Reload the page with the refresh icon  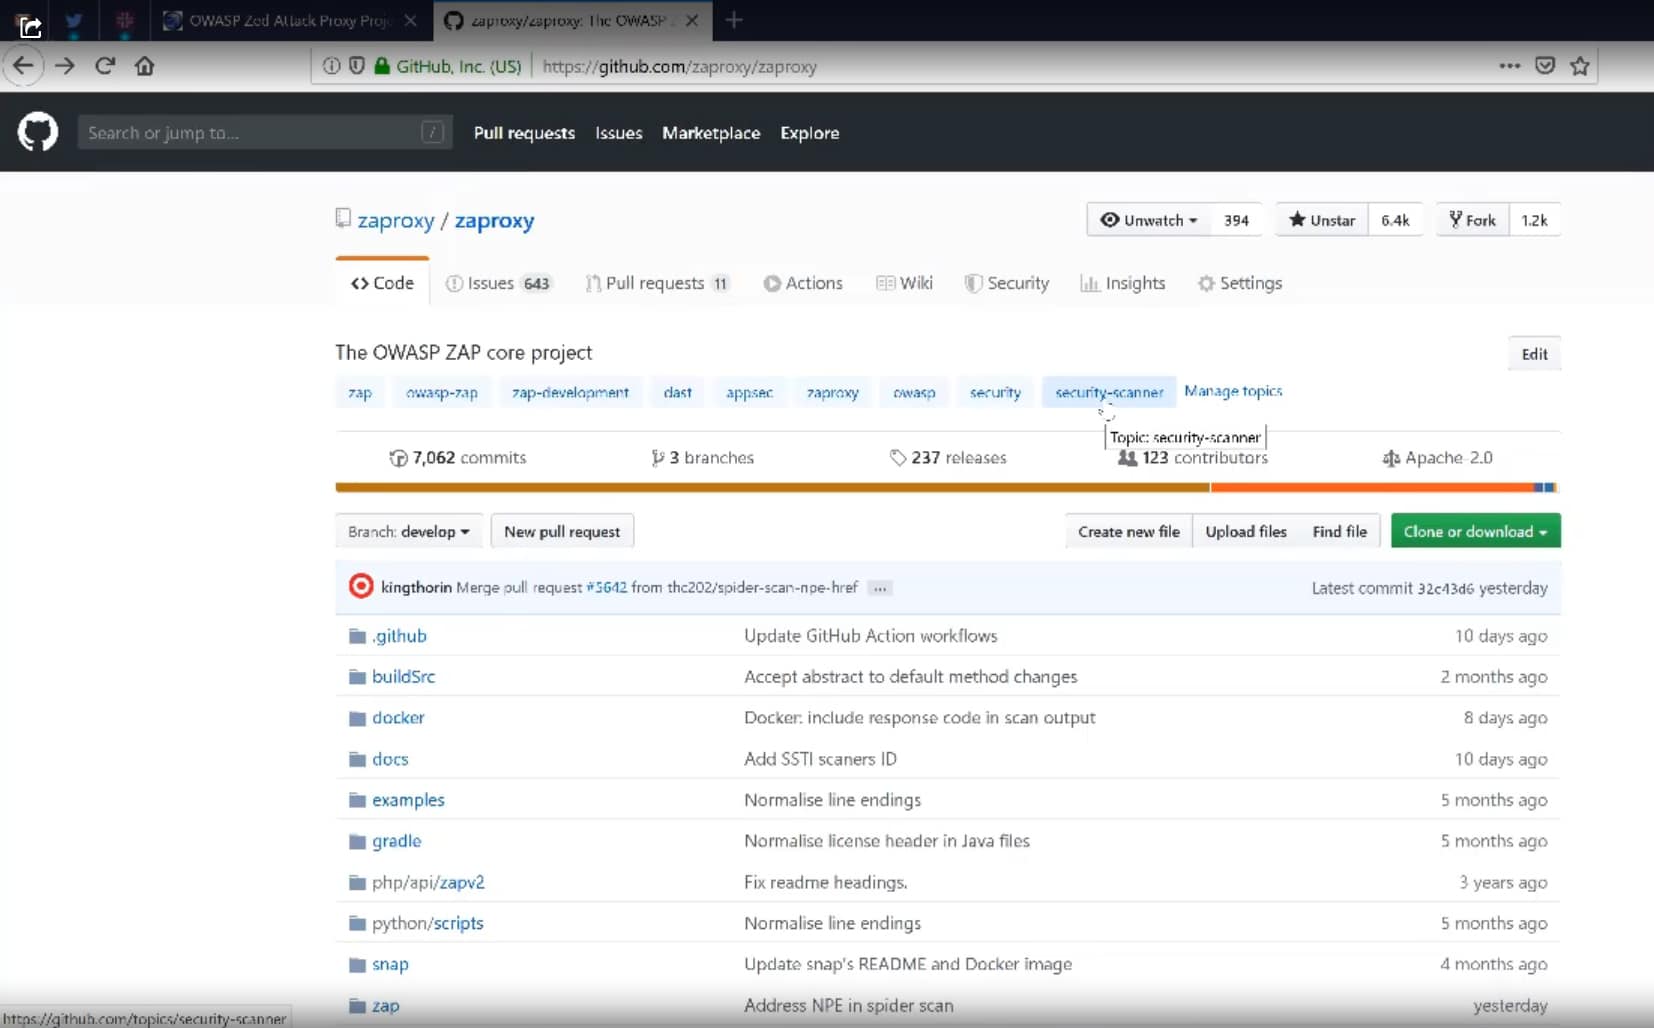coord(105,66)
